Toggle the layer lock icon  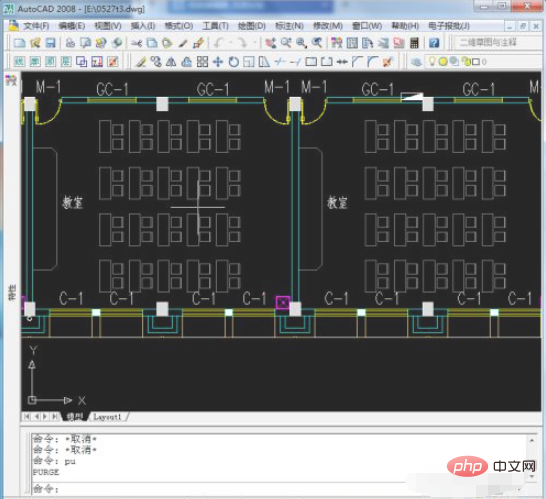tap(466, 62)
